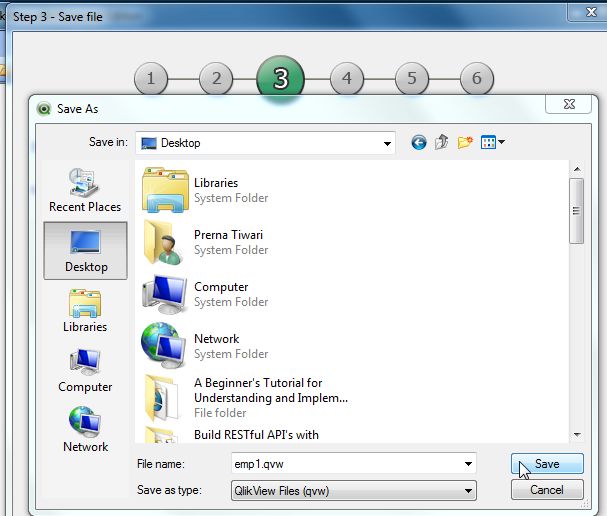Expand the File name history dropdown arrow
The height and width of the screenshot is (516, 607).
(468, 463)
